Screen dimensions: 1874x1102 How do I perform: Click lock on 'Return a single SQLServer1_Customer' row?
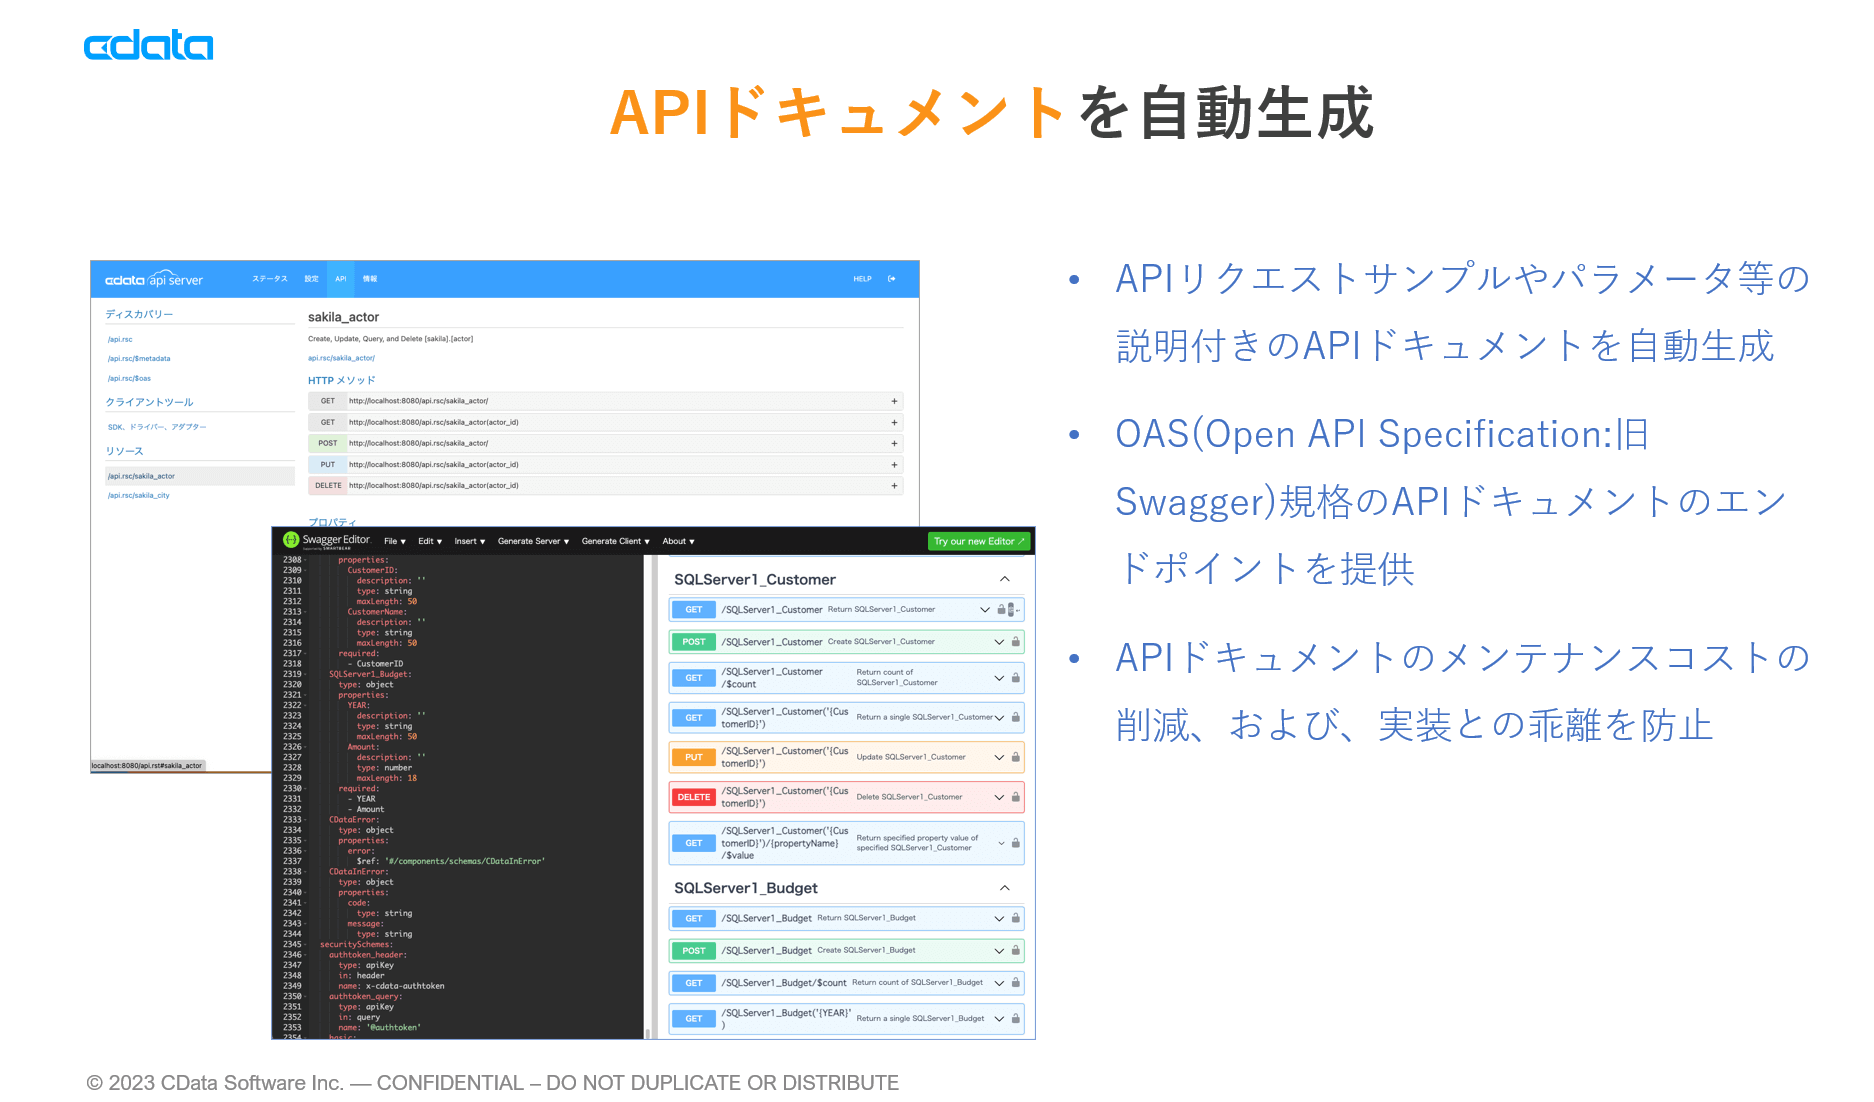click(1015, 717)
